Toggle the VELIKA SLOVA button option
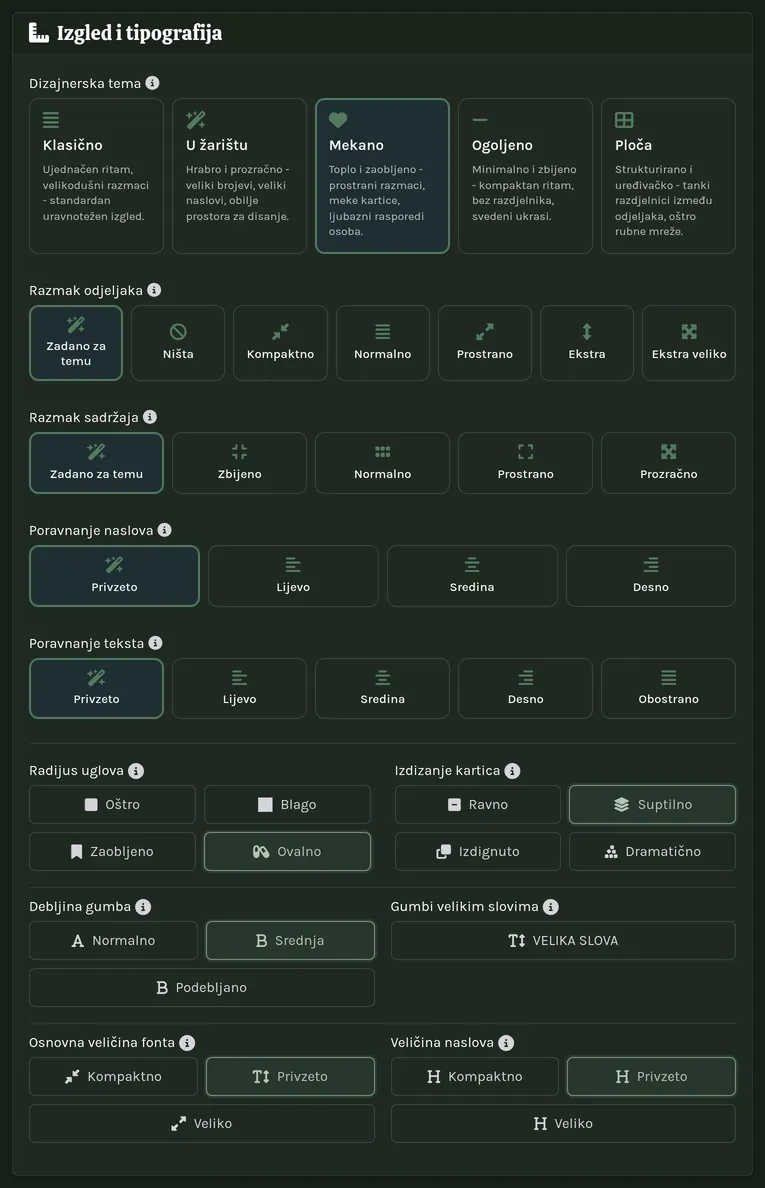The image size is (765, 1188). (x=563, y=940)
